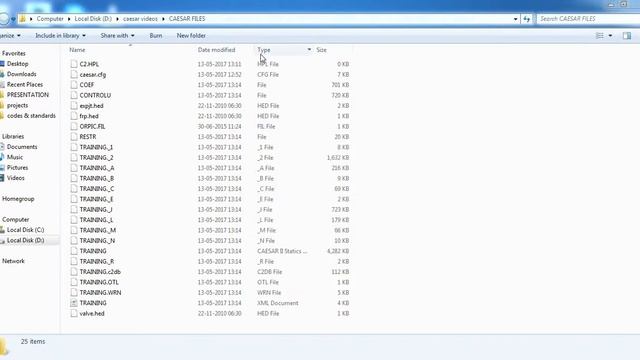
Task: Sort by the Name column header
Action: point(78,50)
